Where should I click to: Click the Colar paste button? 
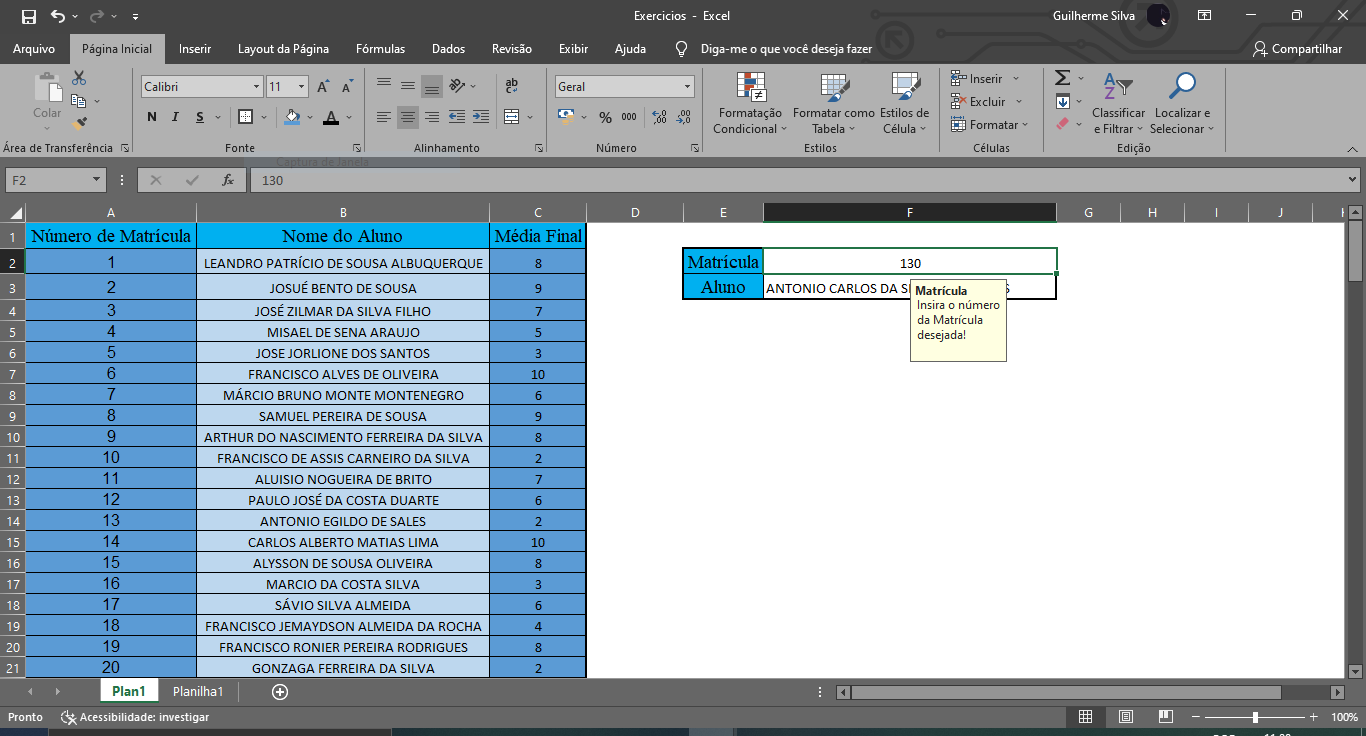[47, 102]
